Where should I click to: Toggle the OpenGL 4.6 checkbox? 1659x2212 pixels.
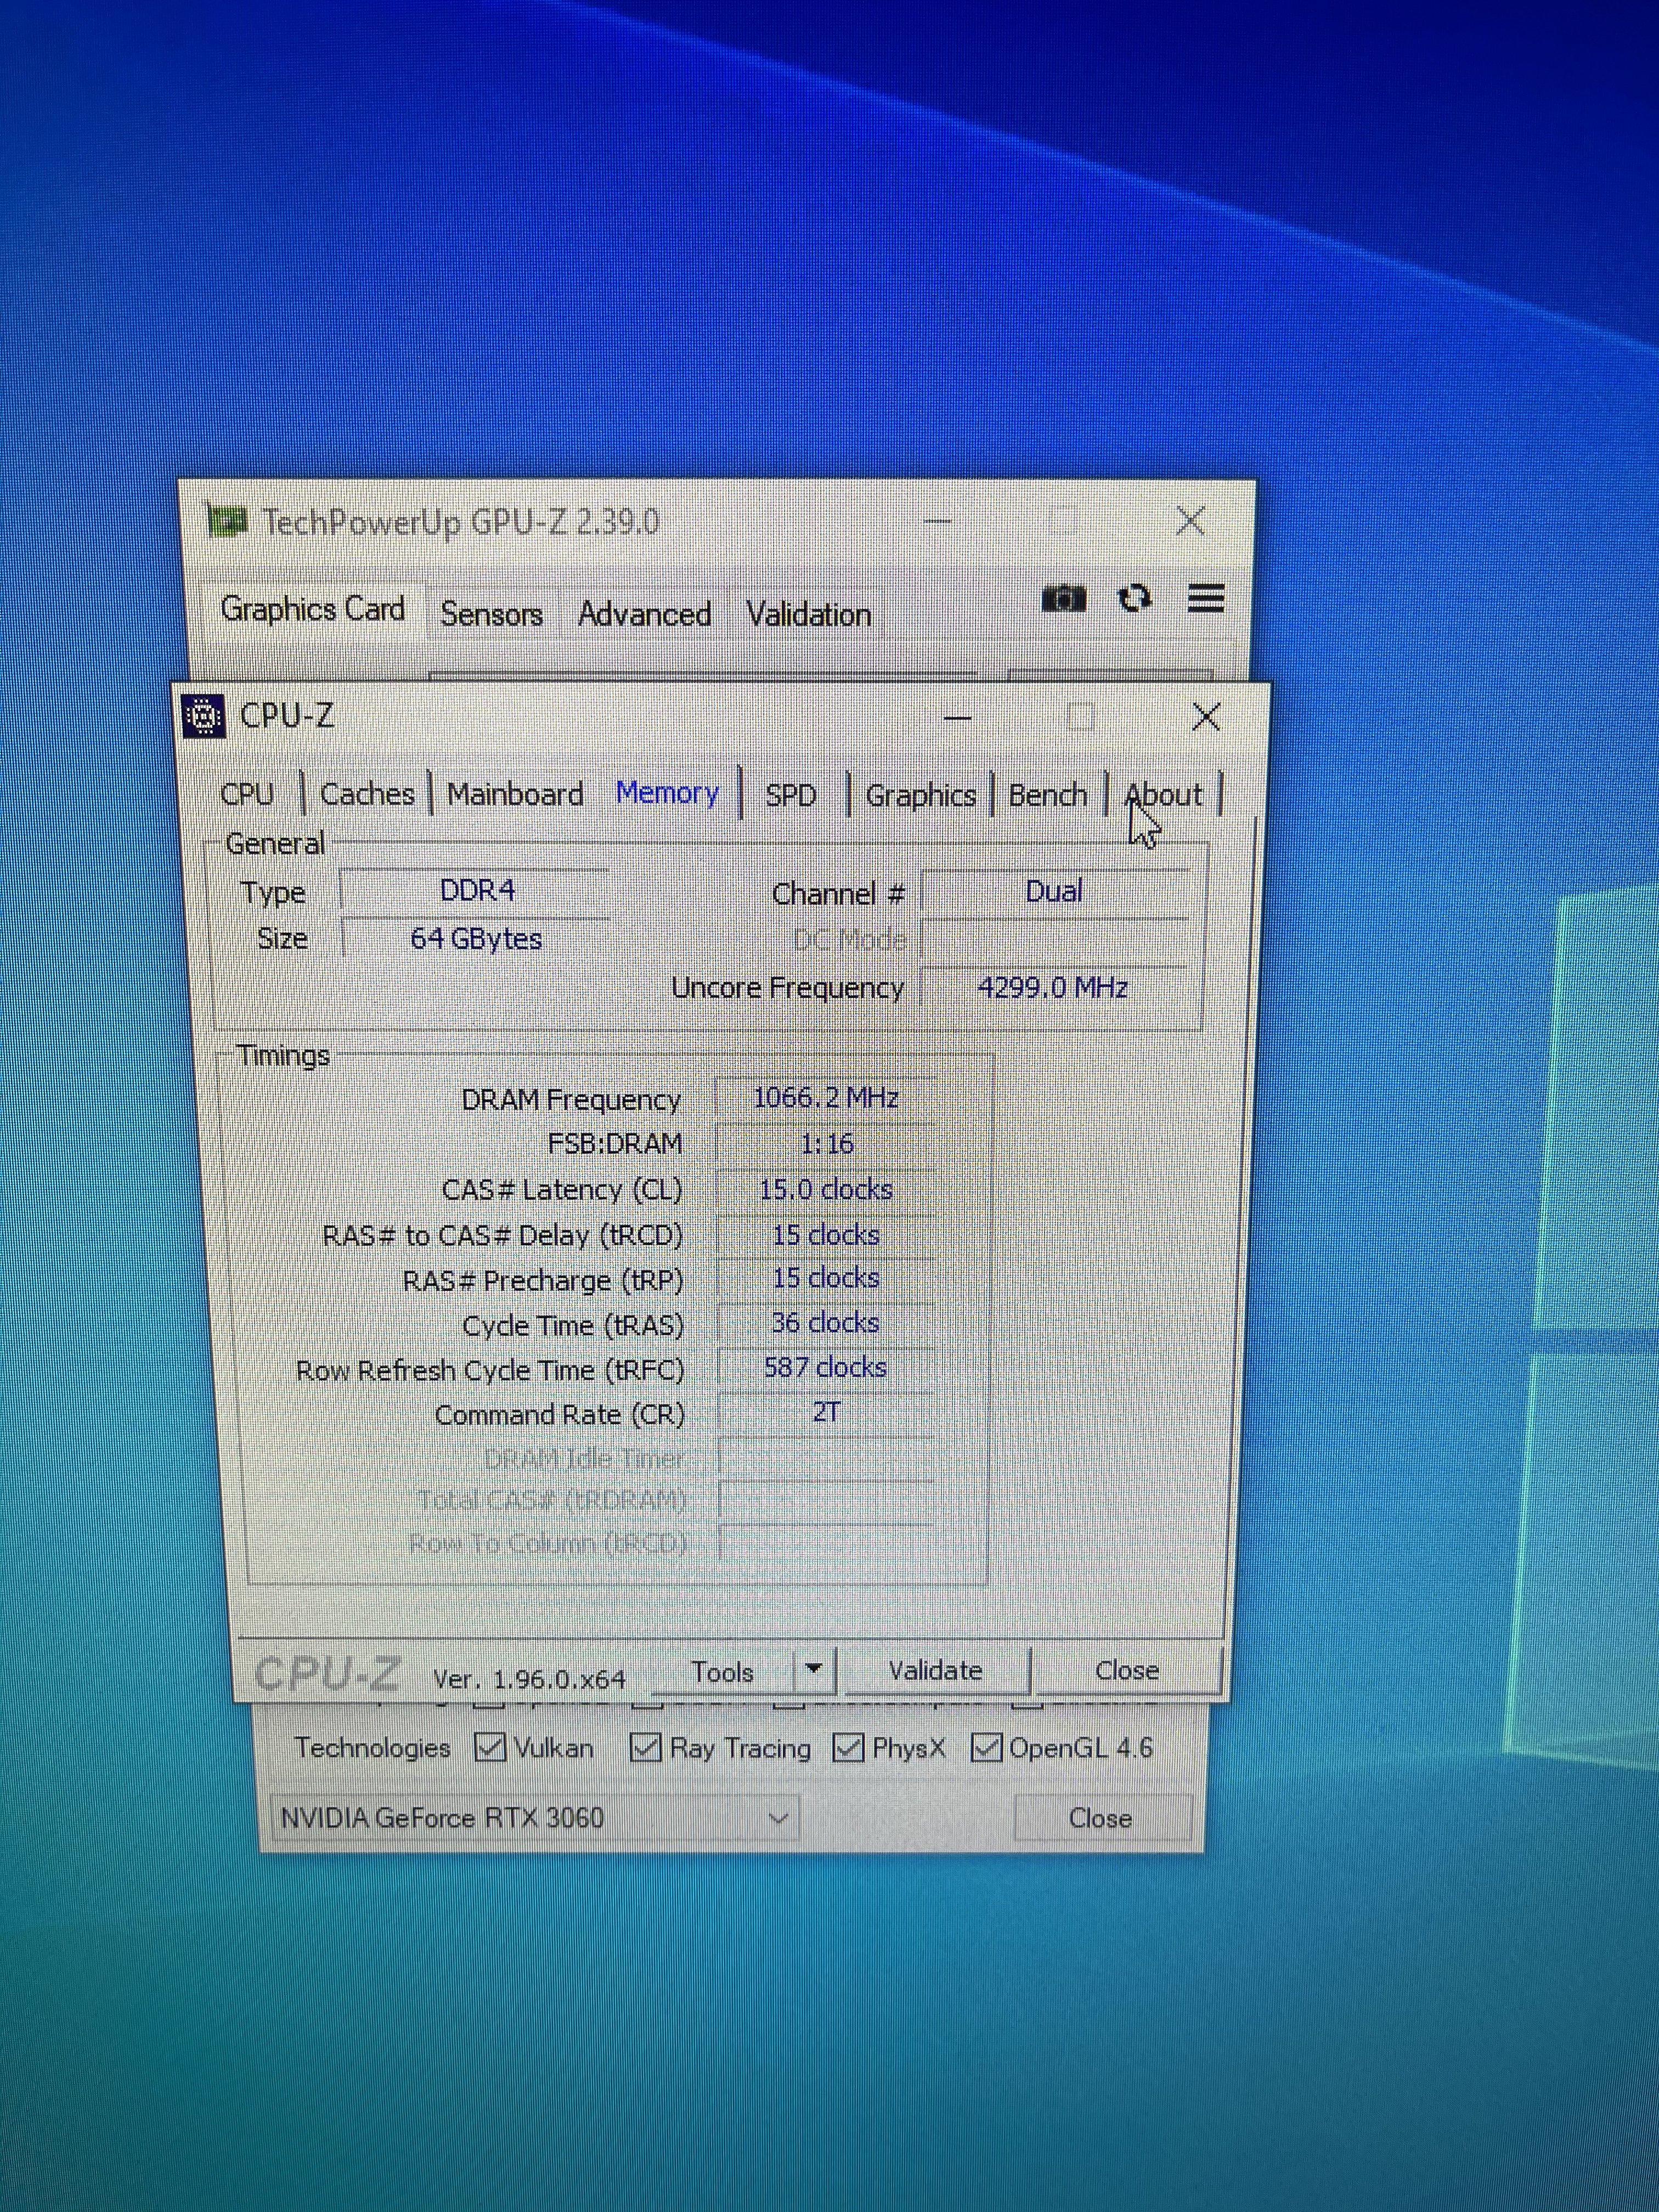click(x=986, y=1747)
